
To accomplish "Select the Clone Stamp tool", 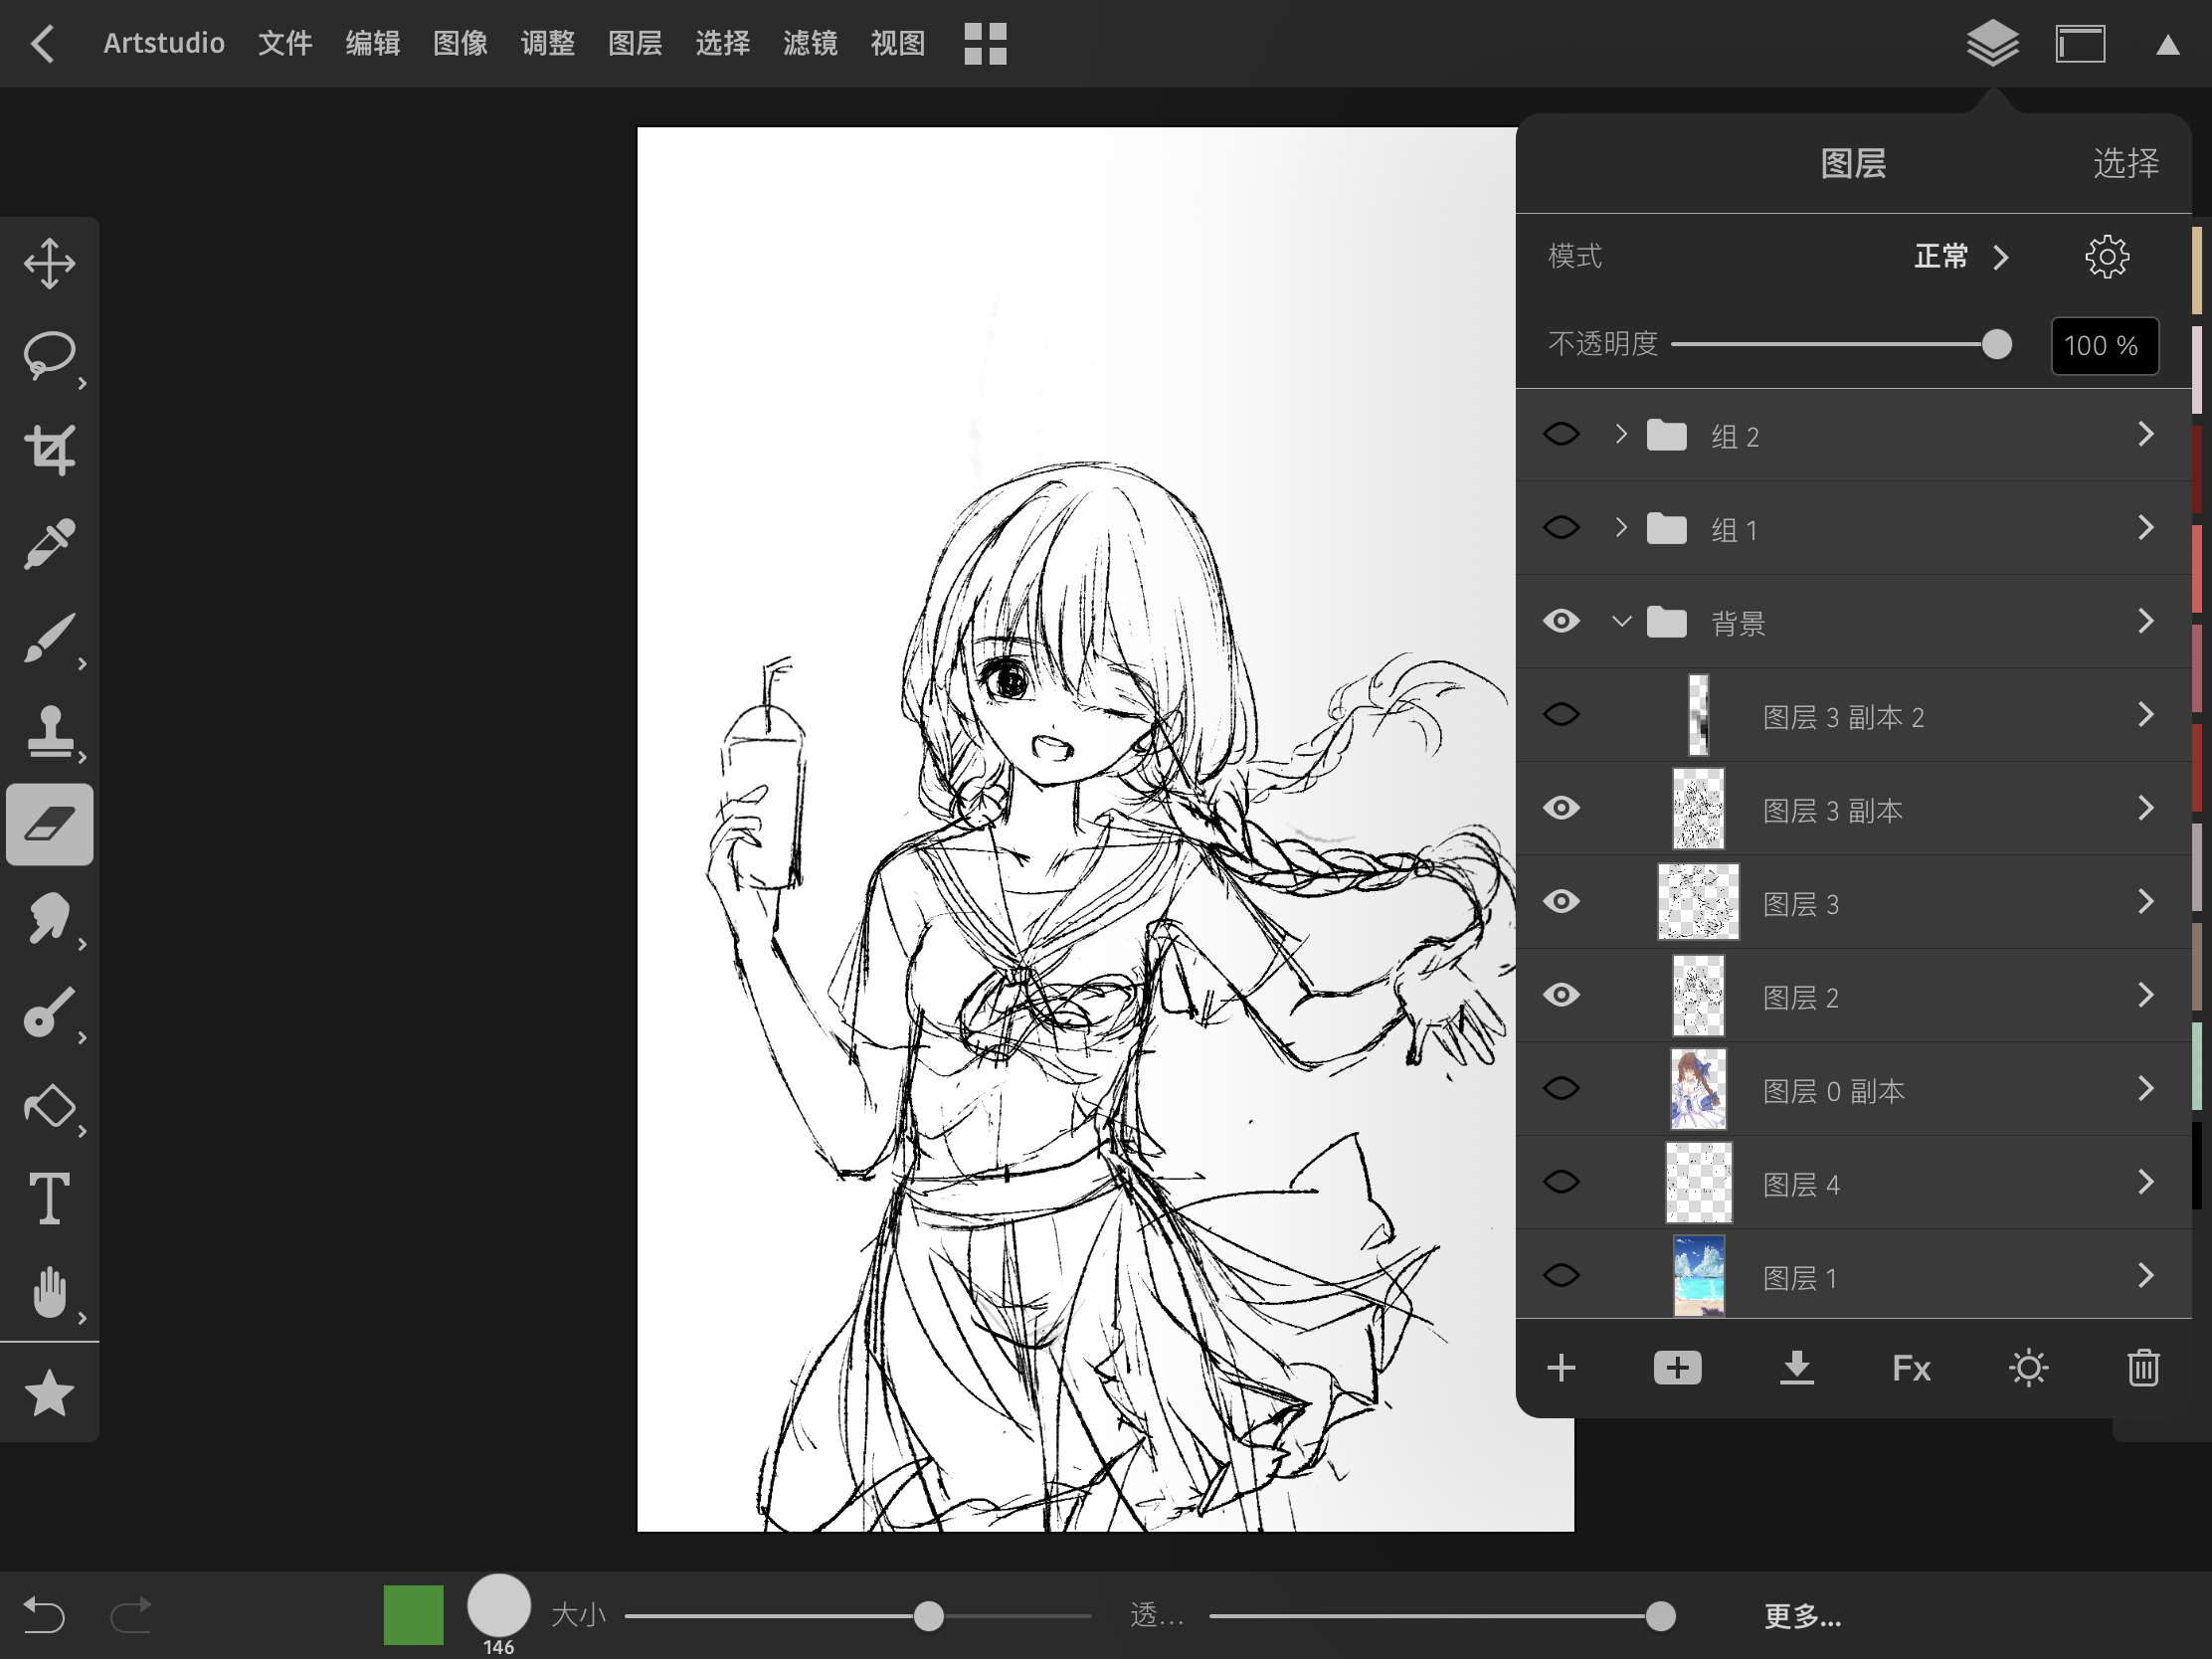I will pos(49,732).
